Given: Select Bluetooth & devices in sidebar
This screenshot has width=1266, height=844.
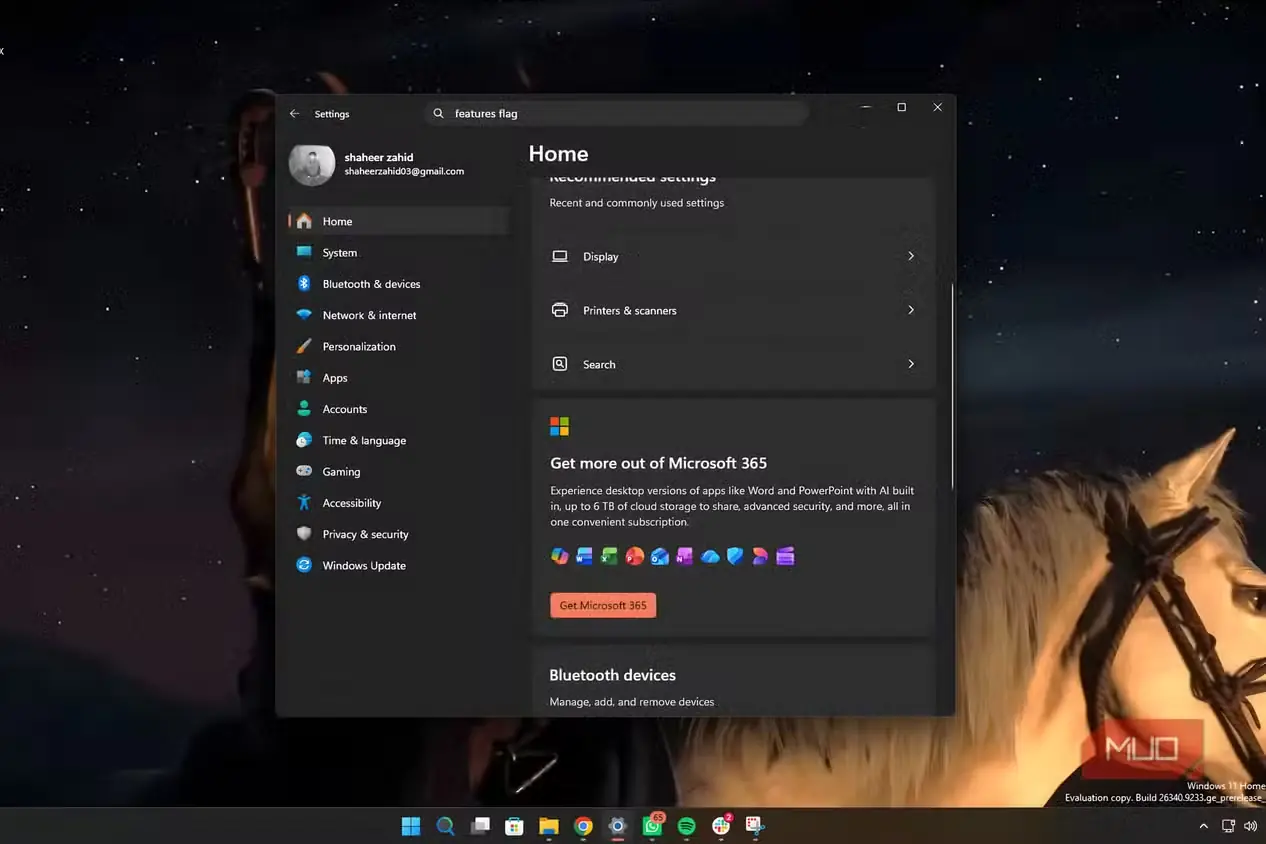Looking at the screenshot, I should (x=399, y=284).
